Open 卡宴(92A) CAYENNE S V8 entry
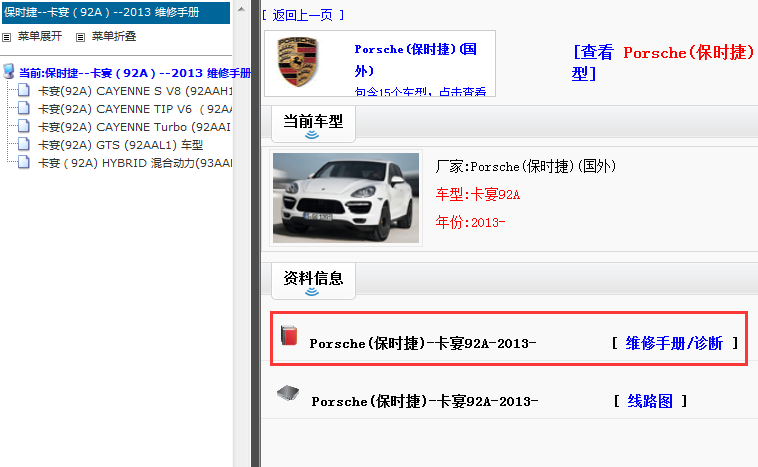The height and width of the screenshot is (467, 758). point(135,91)
